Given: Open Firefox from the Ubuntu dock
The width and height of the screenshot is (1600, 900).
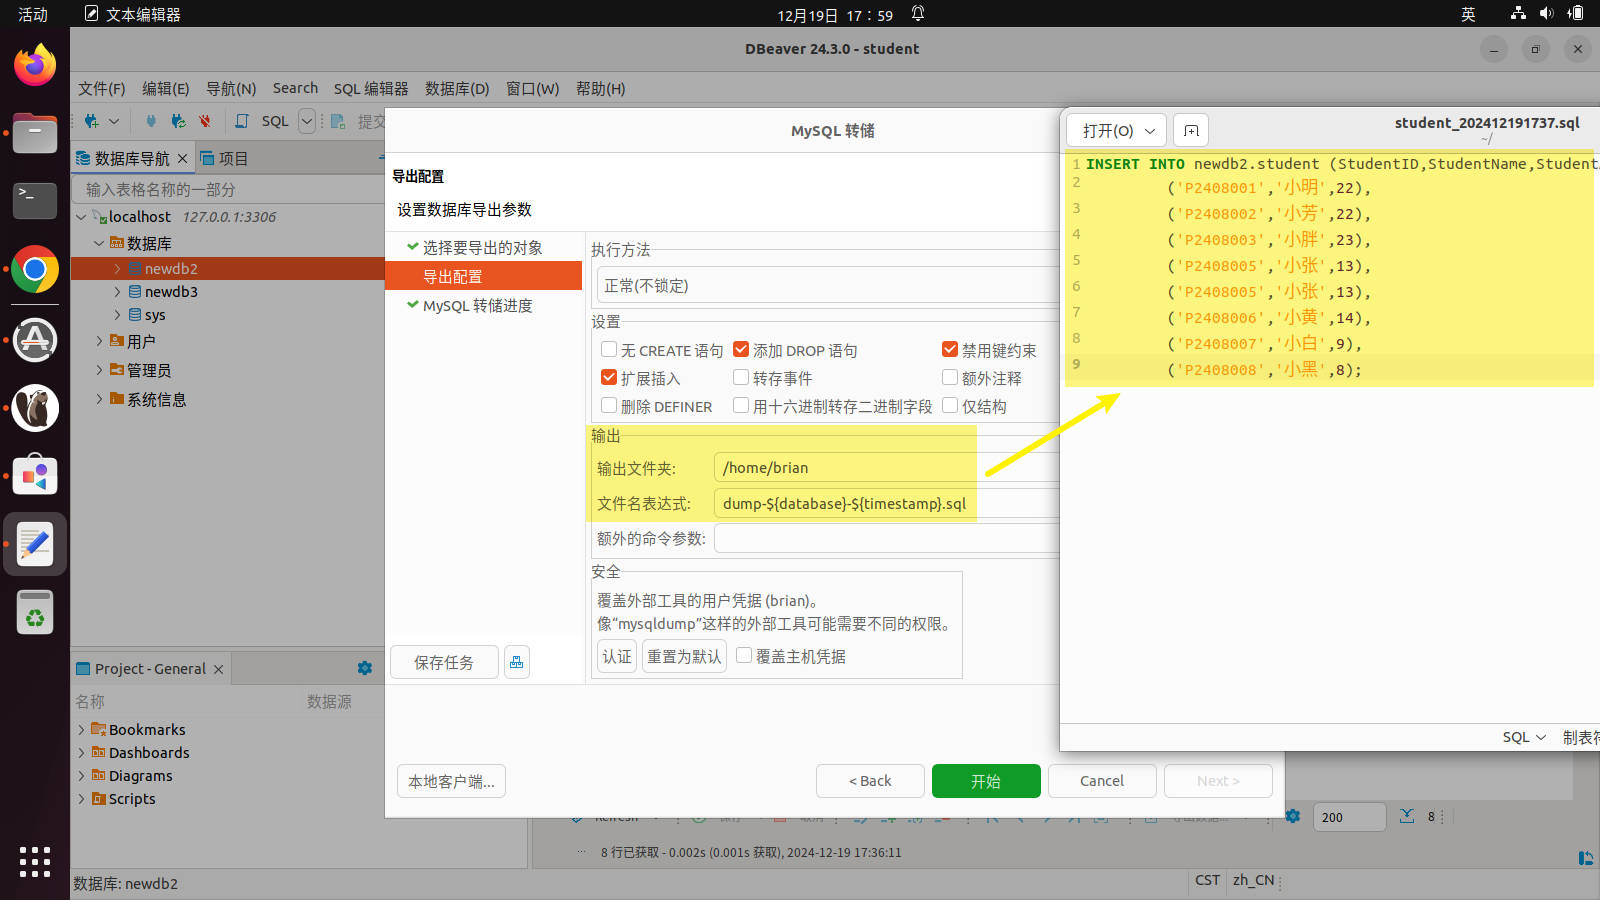Looking at the screenshot, I should [x=35, y=65].
